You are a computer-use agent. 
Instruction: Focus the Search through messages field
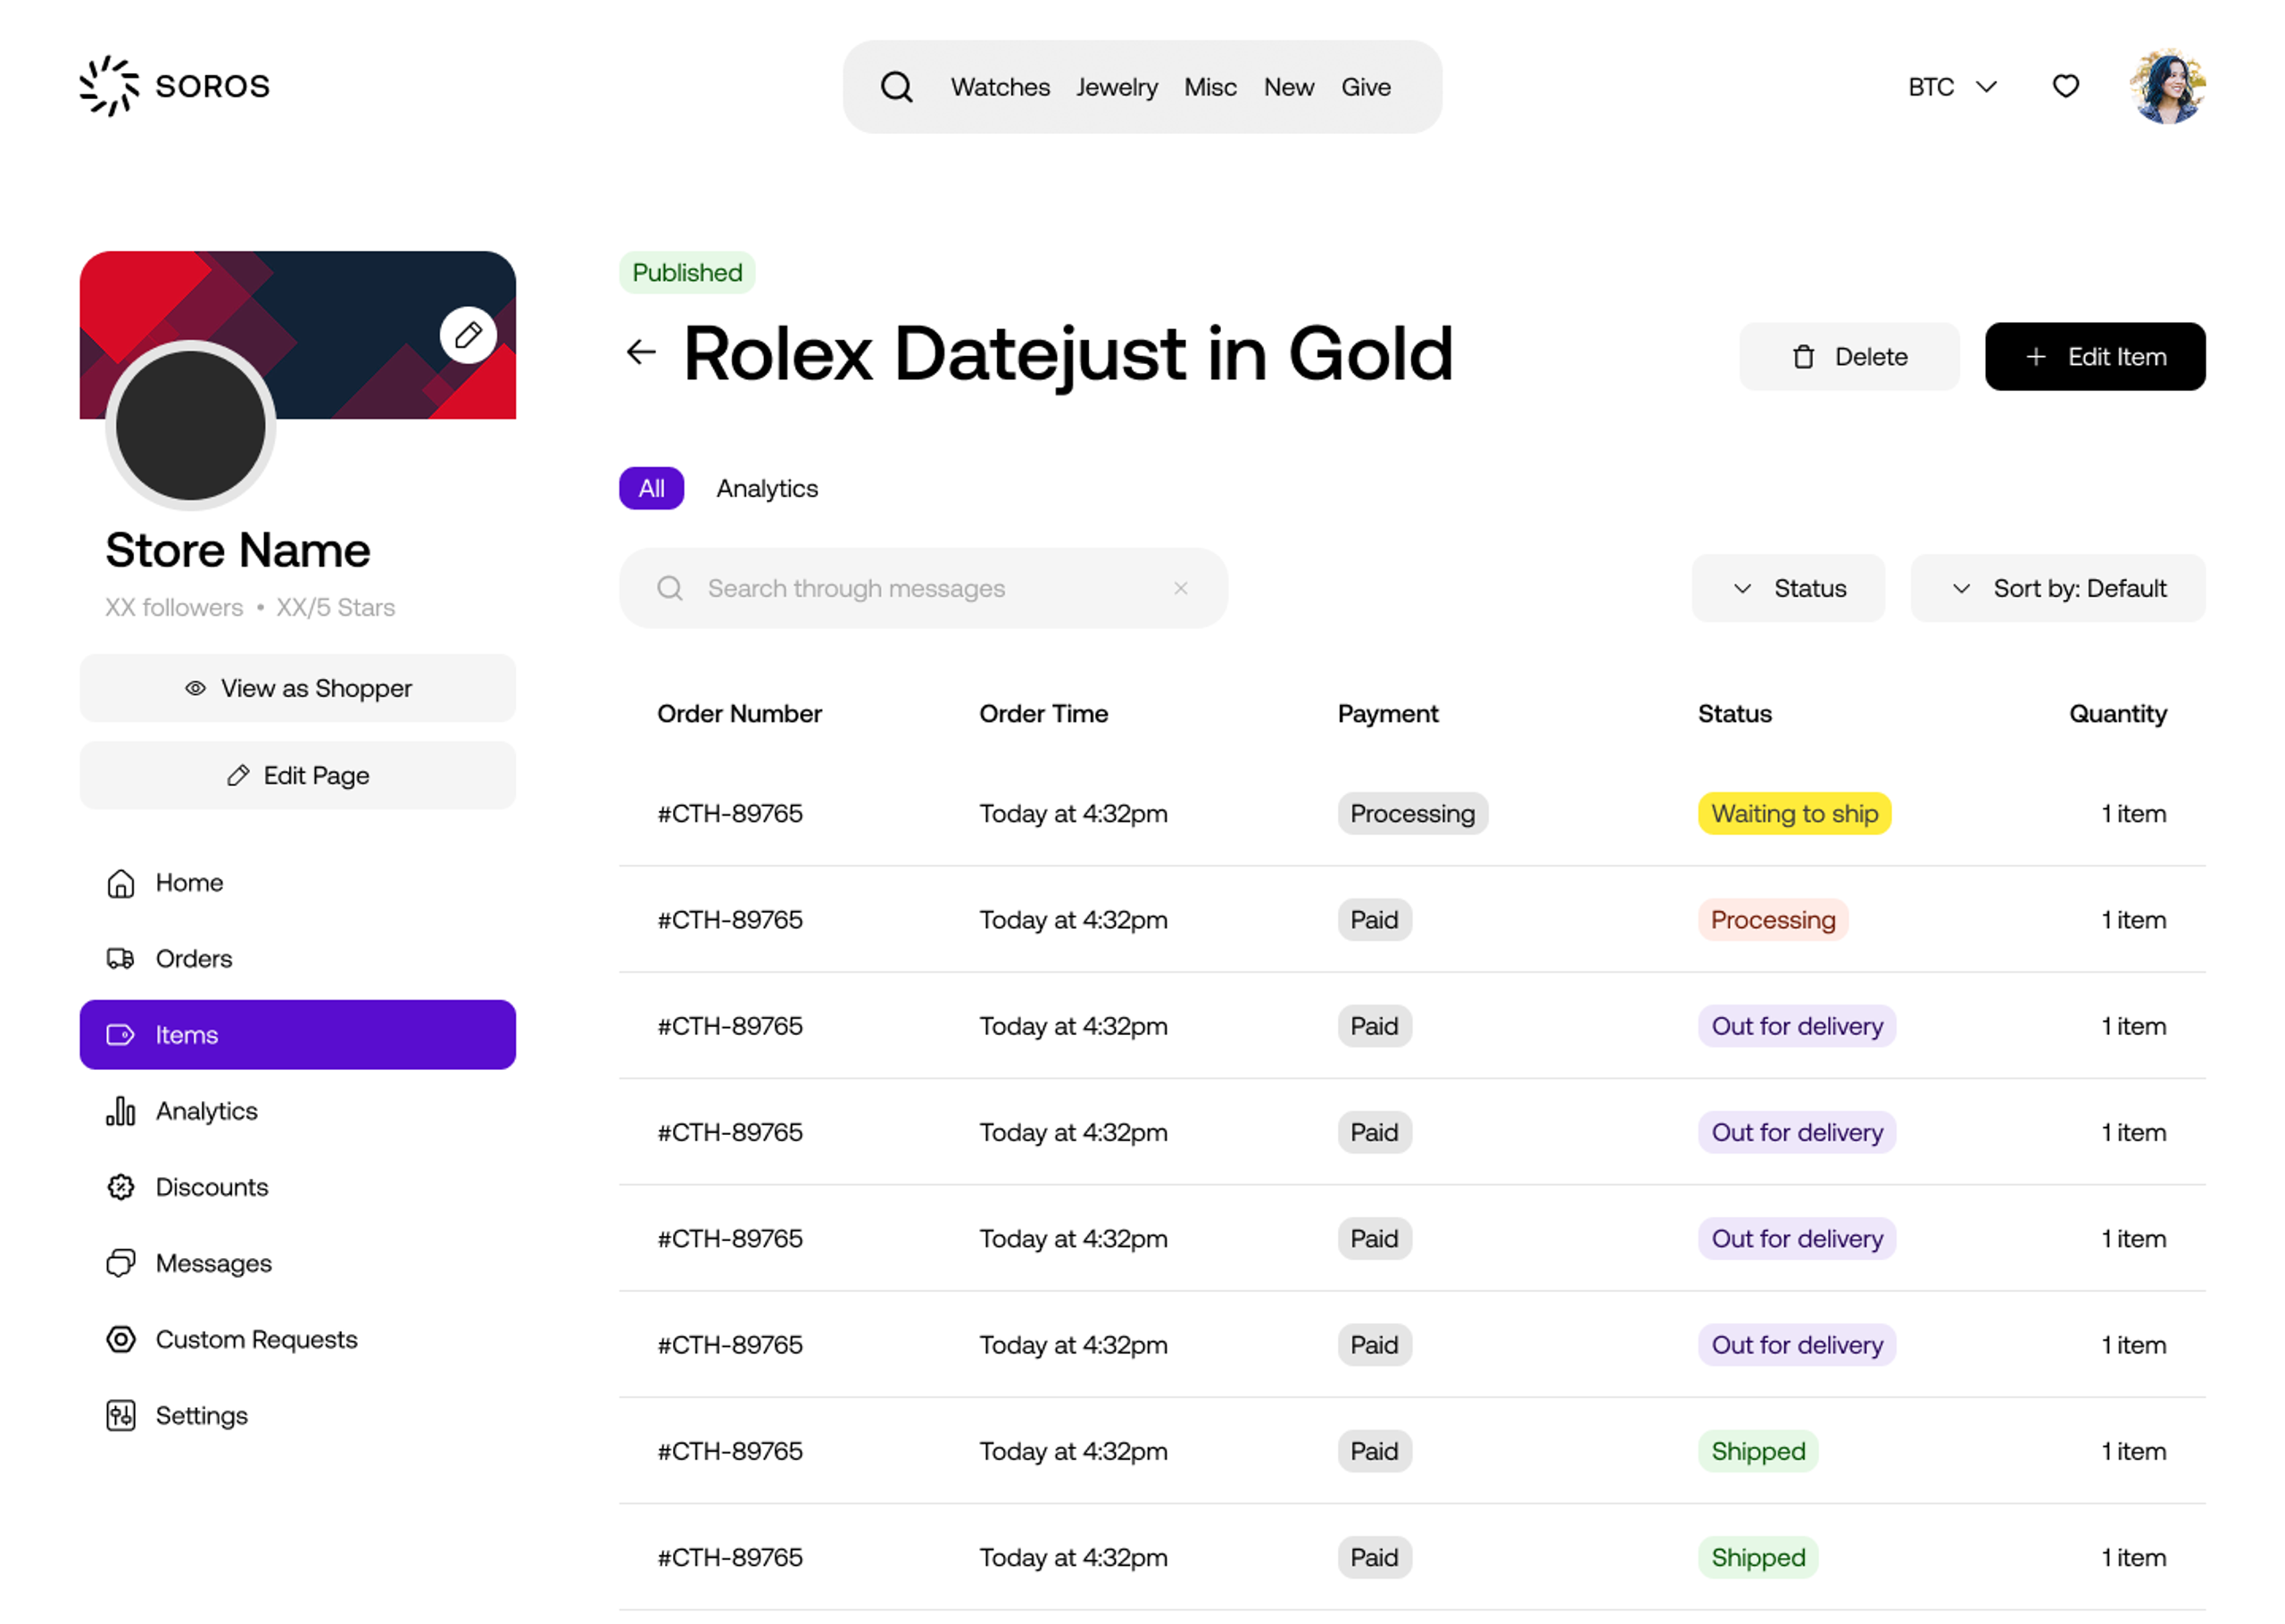point(923,588)
